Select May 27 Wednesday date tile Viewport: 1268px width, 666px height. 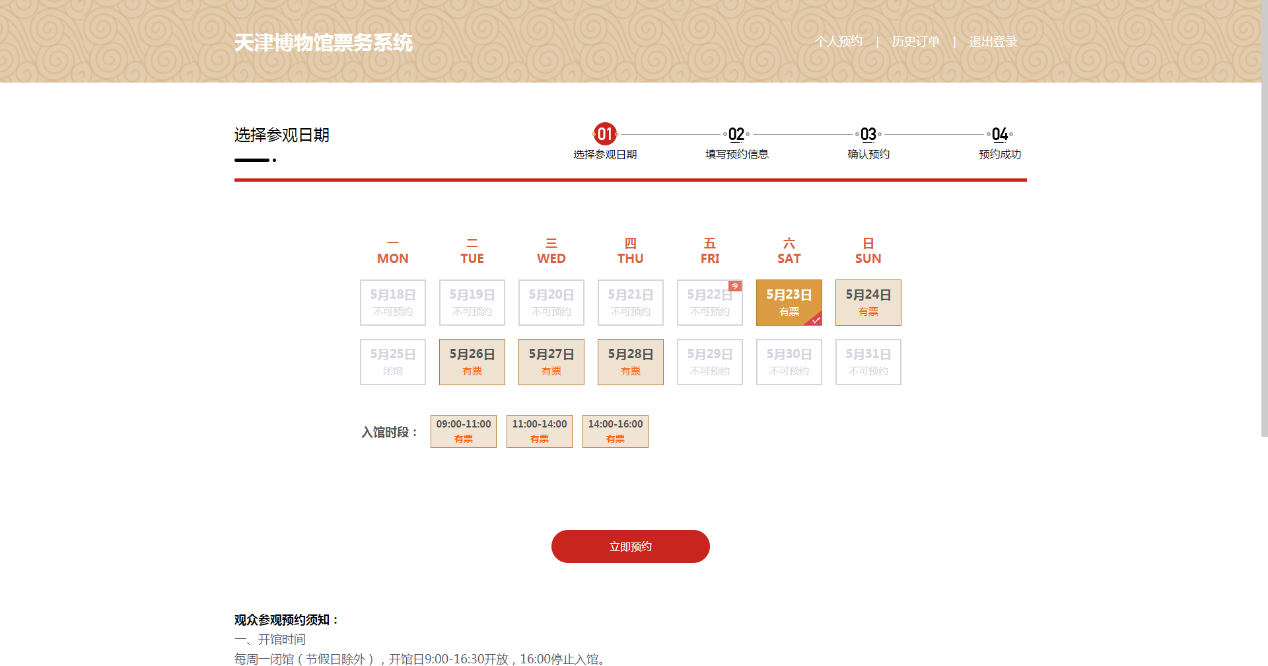pyautogui.click(x=551, y=362)
